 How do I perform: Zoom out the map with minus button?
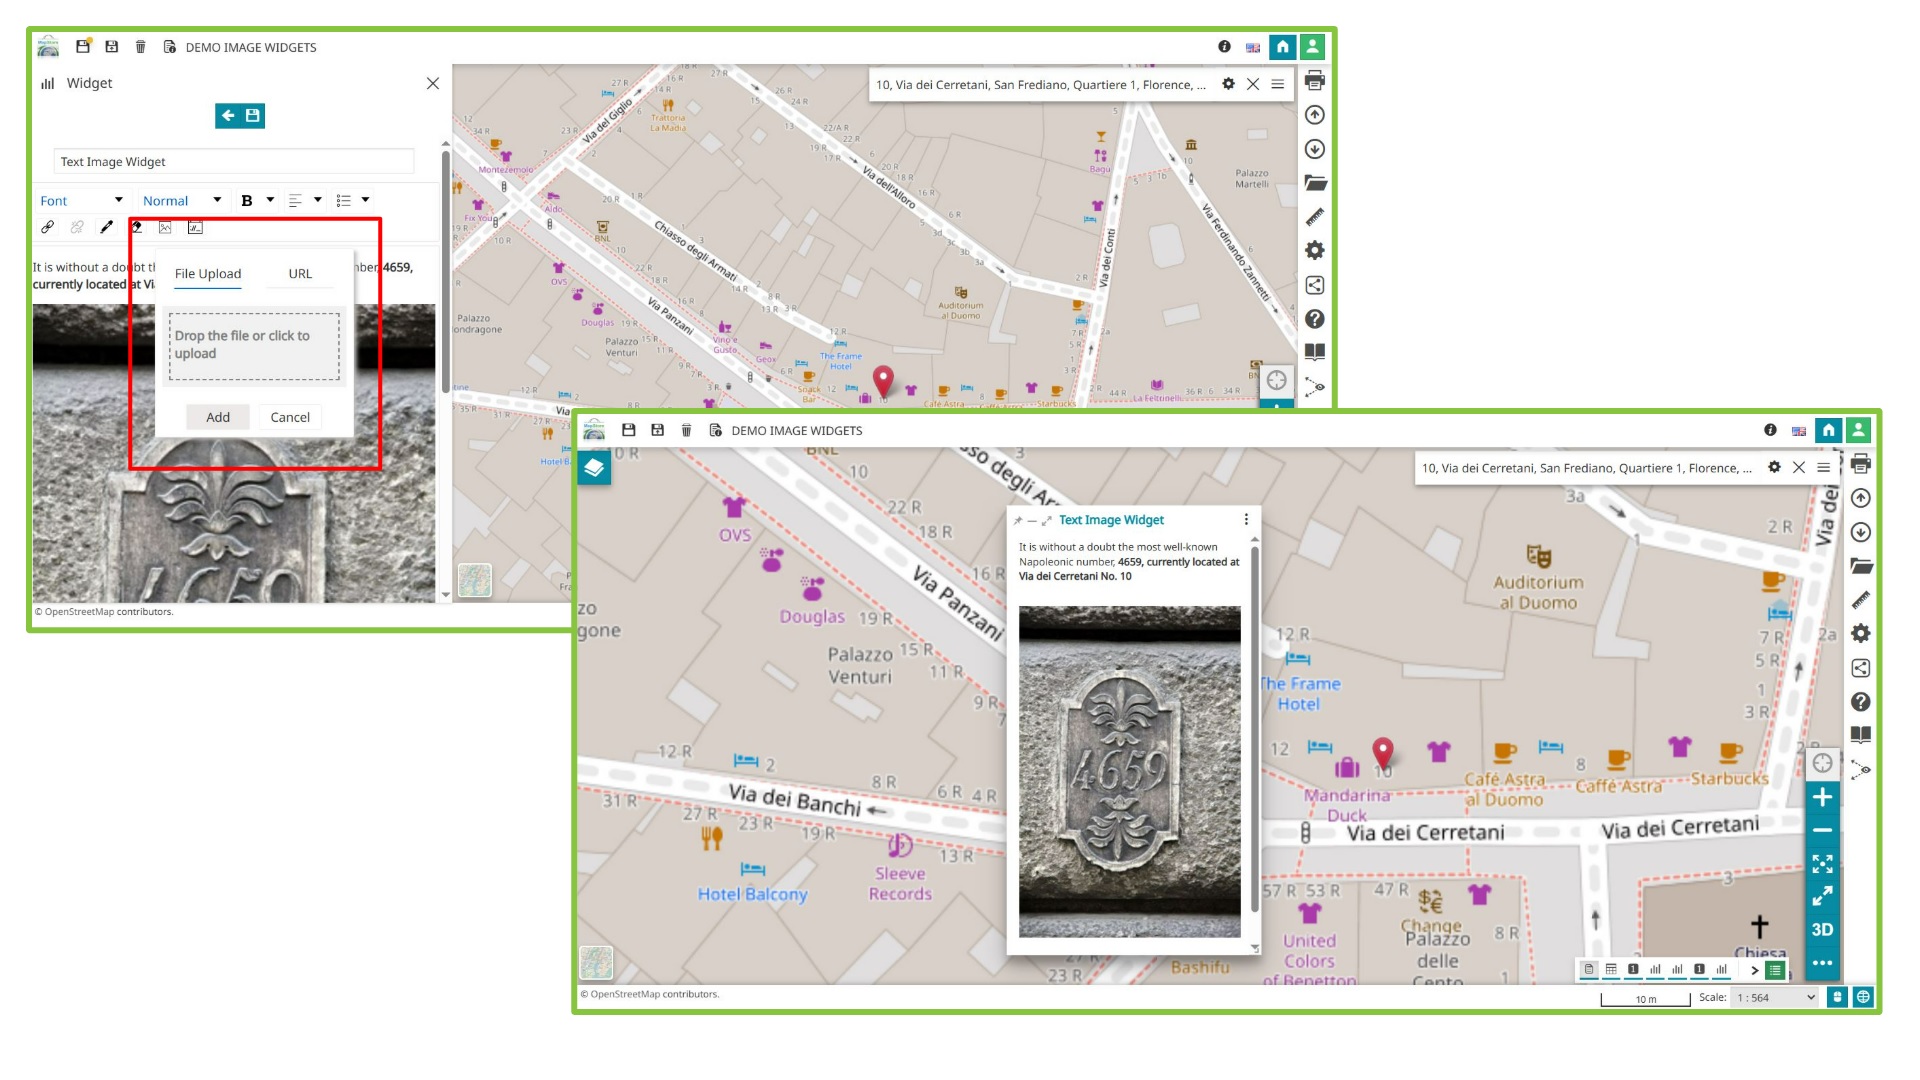click(1822, 830)
